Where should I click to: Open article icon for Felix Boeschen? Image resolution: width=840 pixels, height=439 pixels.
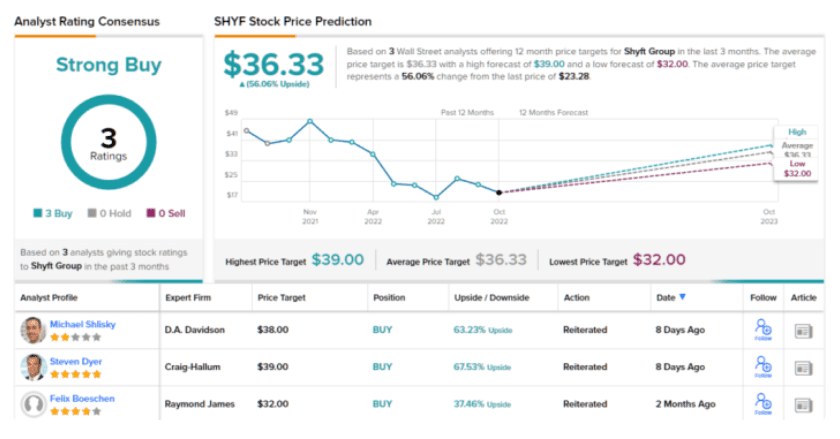coord(803,403)
